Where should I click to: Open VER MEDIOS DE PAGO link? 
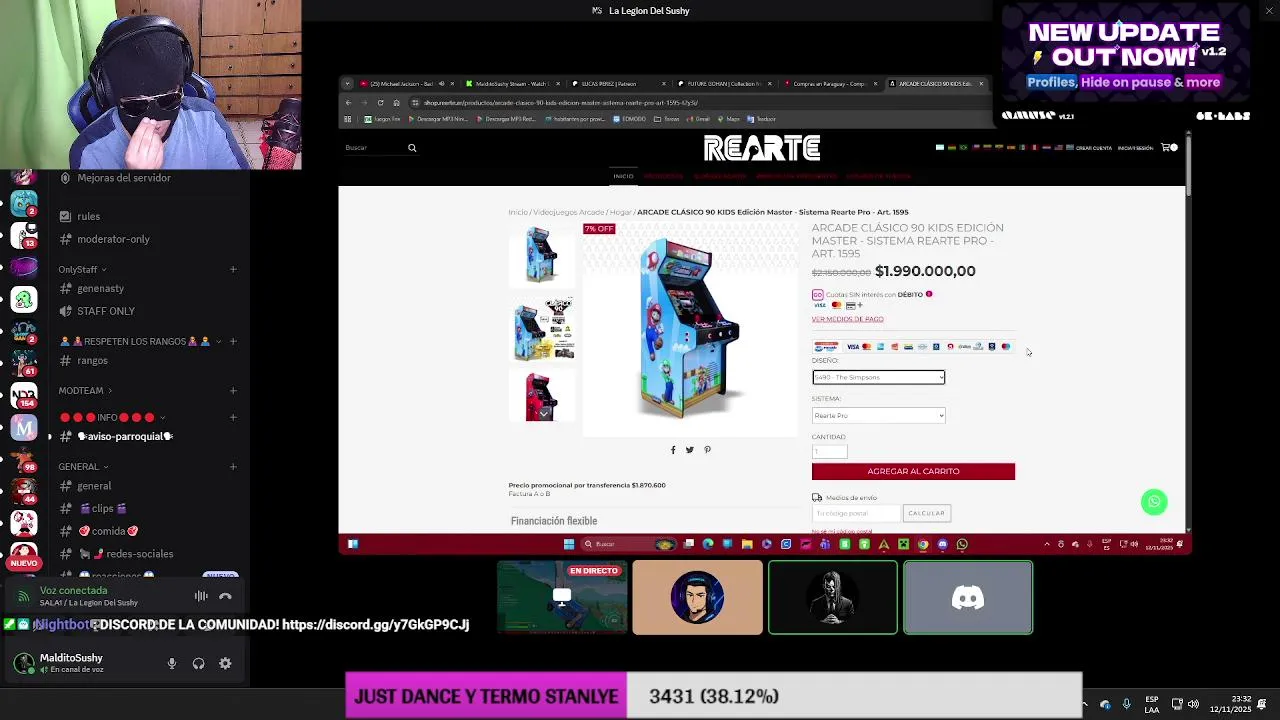pos(847,319)
